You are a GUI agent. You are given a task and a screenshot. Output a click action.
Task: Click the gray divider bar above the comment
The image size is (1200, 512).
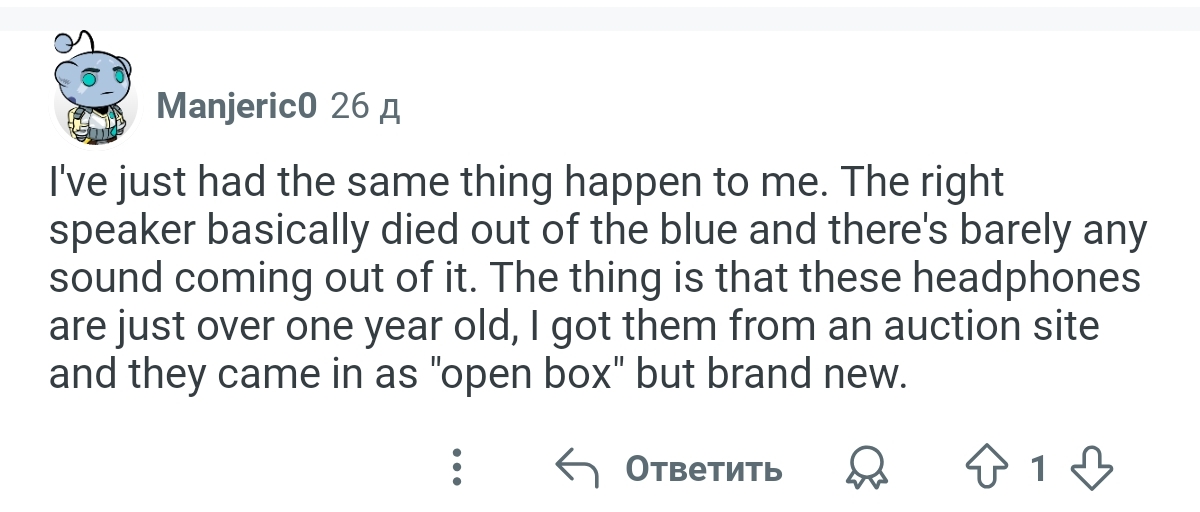pos(600,15)
